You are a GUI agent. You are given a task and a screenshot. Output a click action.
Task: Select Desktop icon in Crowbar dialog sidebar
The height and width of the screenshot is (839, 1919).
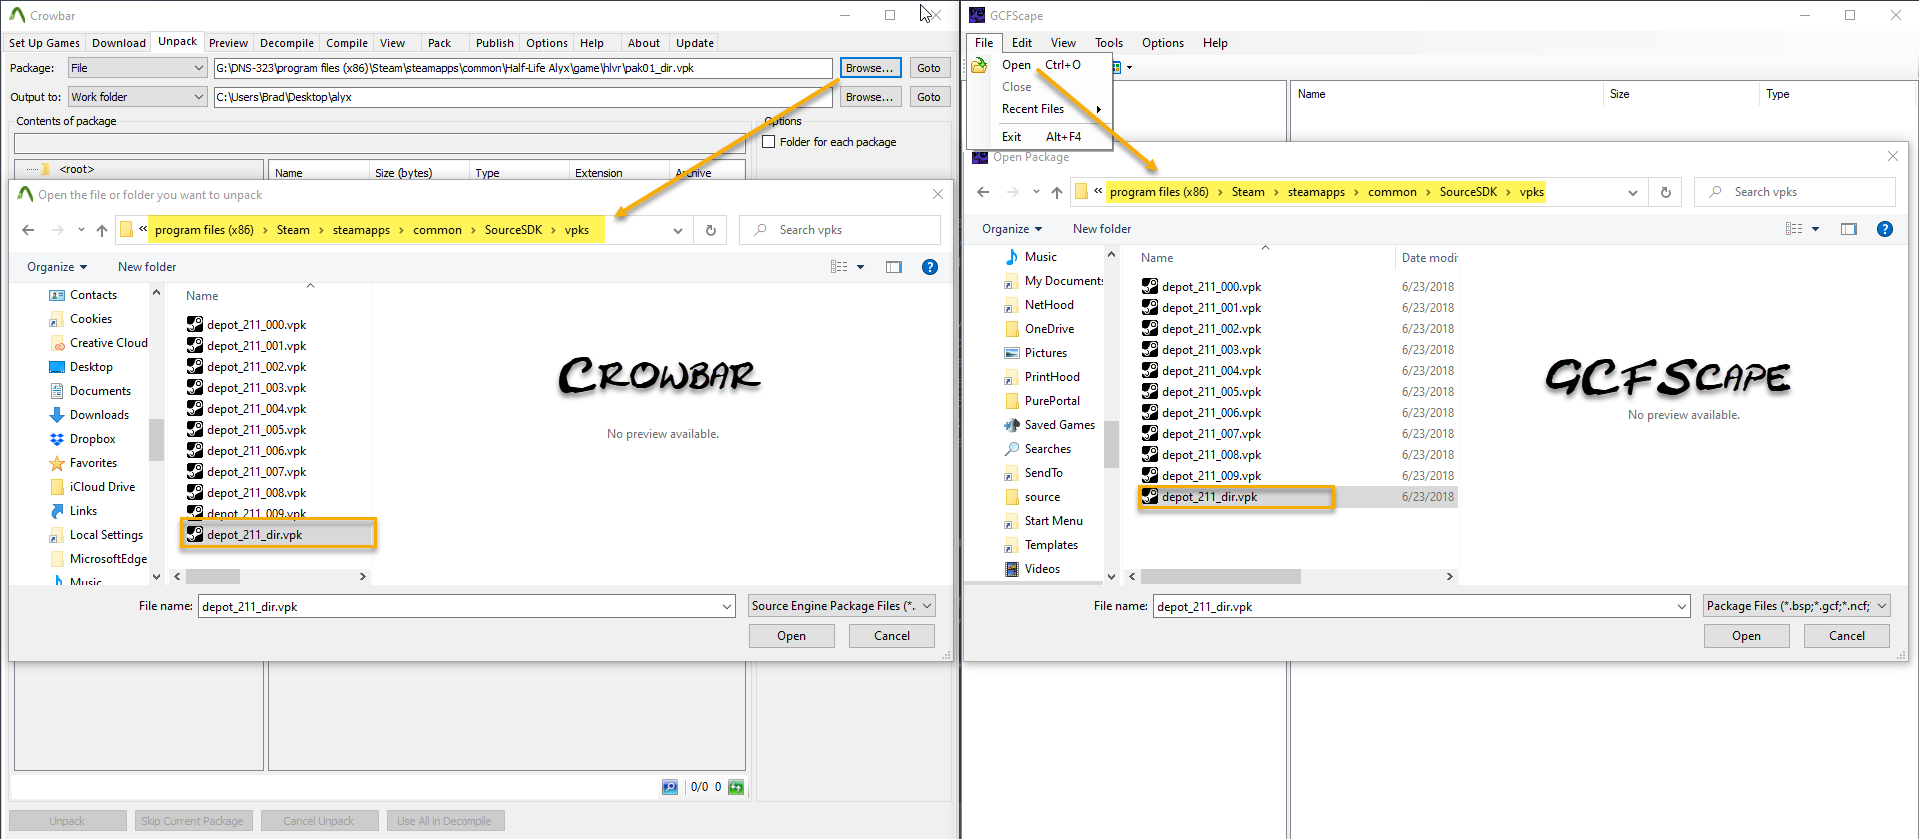click(57, 367)
